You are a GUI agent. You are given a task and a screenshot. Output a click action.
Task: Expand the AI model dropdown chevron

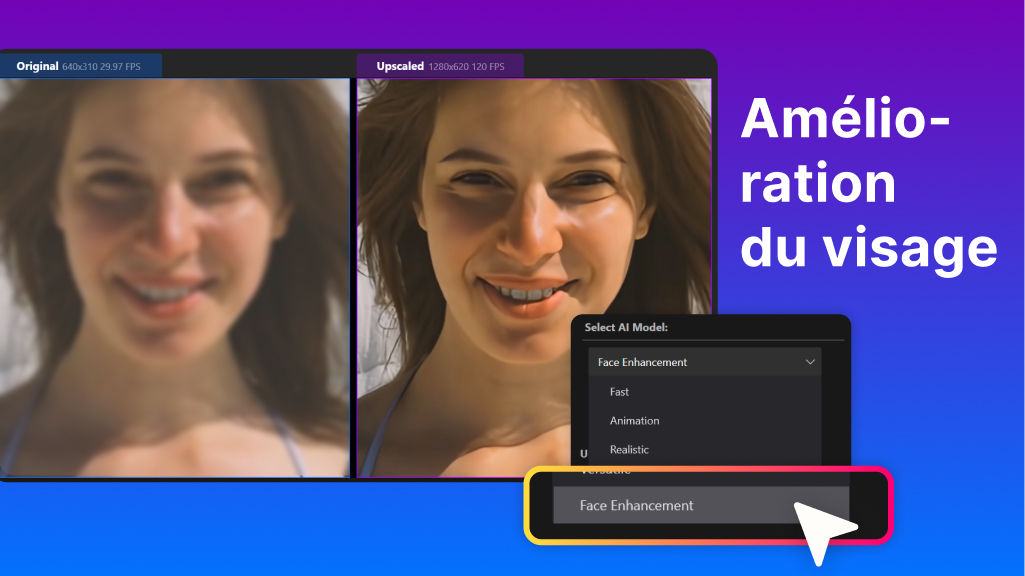tap(810, 361)
